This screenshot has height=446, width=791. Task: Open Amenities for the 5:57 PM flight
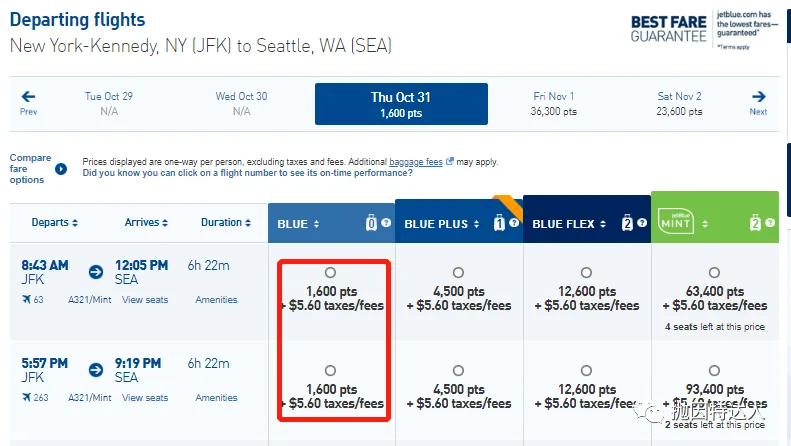pos(216,398)
